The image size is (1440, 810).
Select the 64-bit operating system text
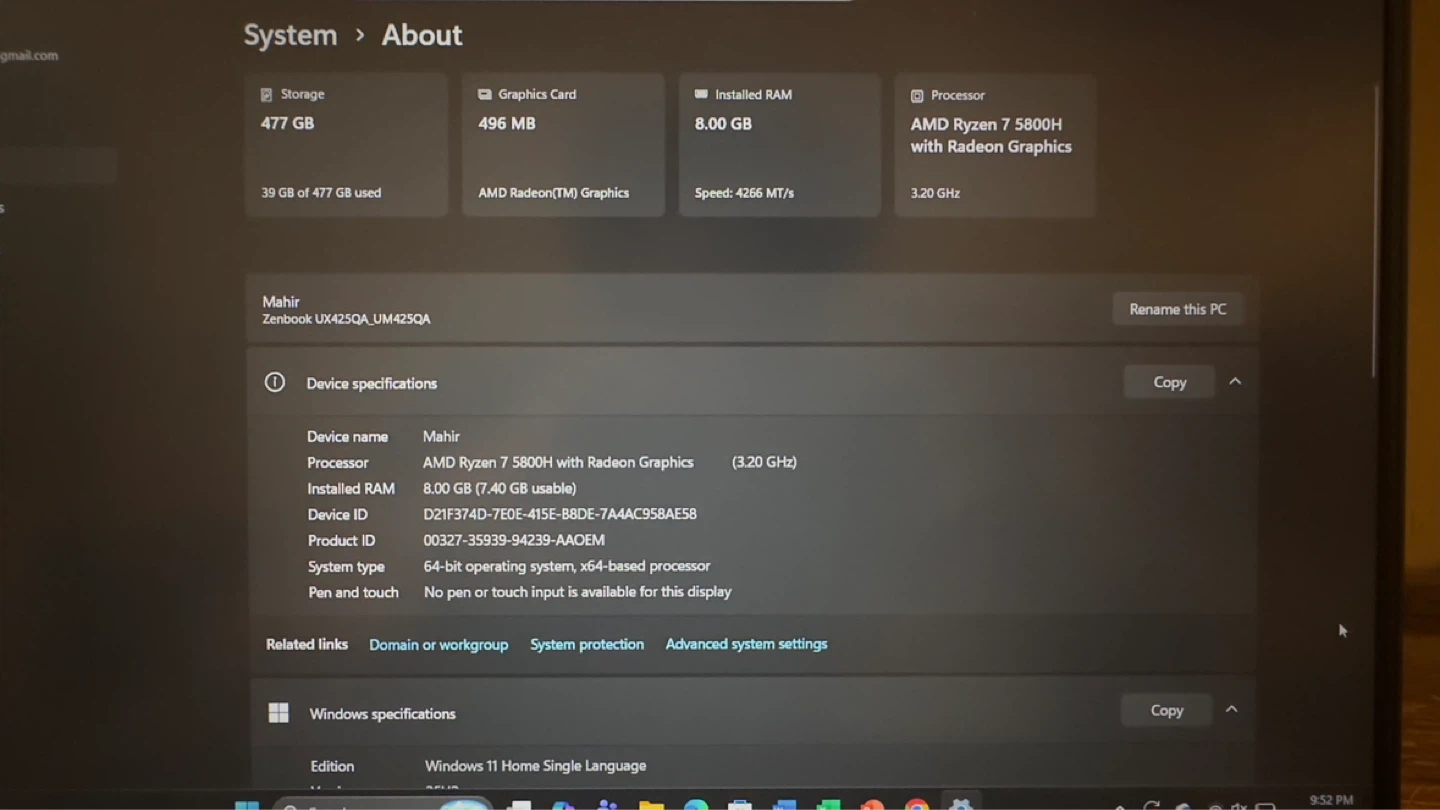567,566
